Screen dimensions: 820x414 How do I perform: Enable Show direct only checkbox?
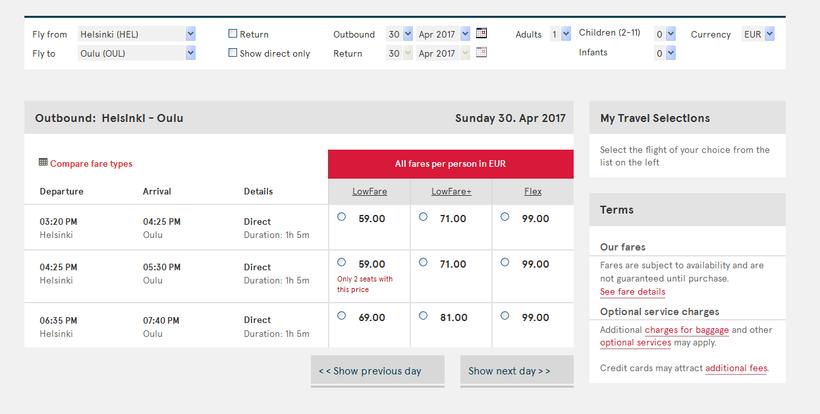[233, 53]
